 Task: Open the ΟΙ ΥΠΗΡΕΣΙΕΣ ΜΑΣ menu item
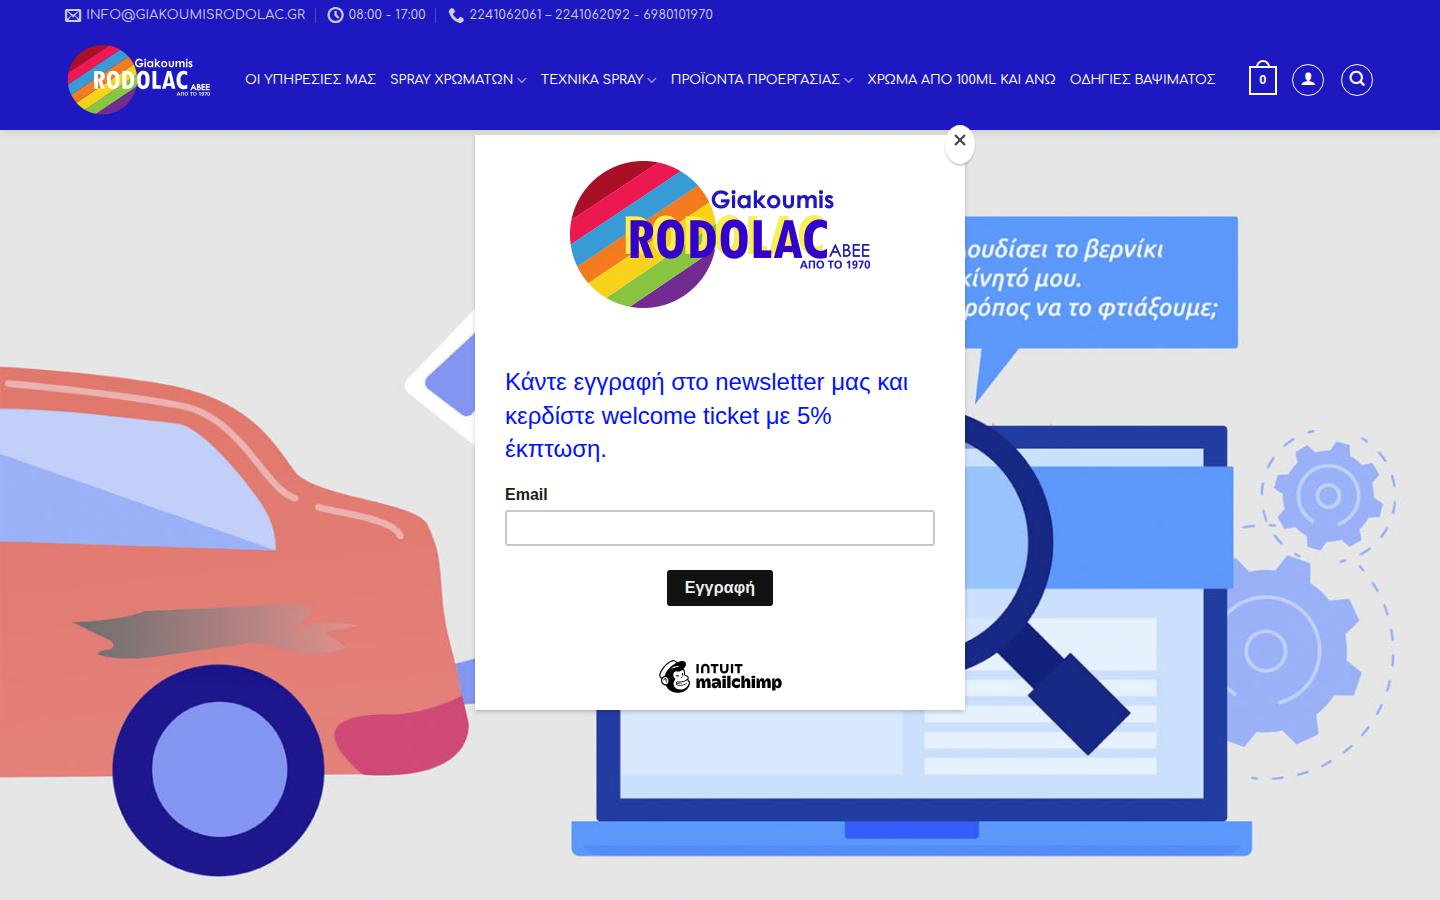click(x=310, y=79)
